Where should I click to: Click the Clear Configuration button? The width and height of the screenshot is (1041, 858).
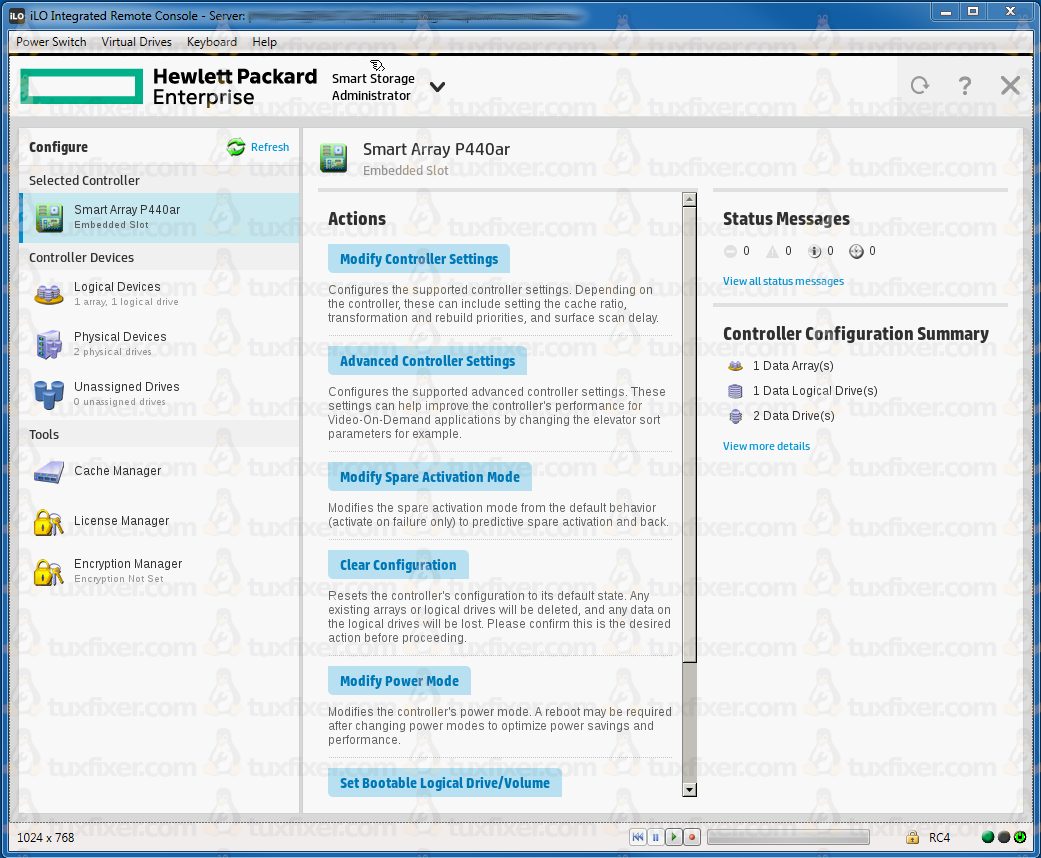pyautogui.click(x=397, y=565)
